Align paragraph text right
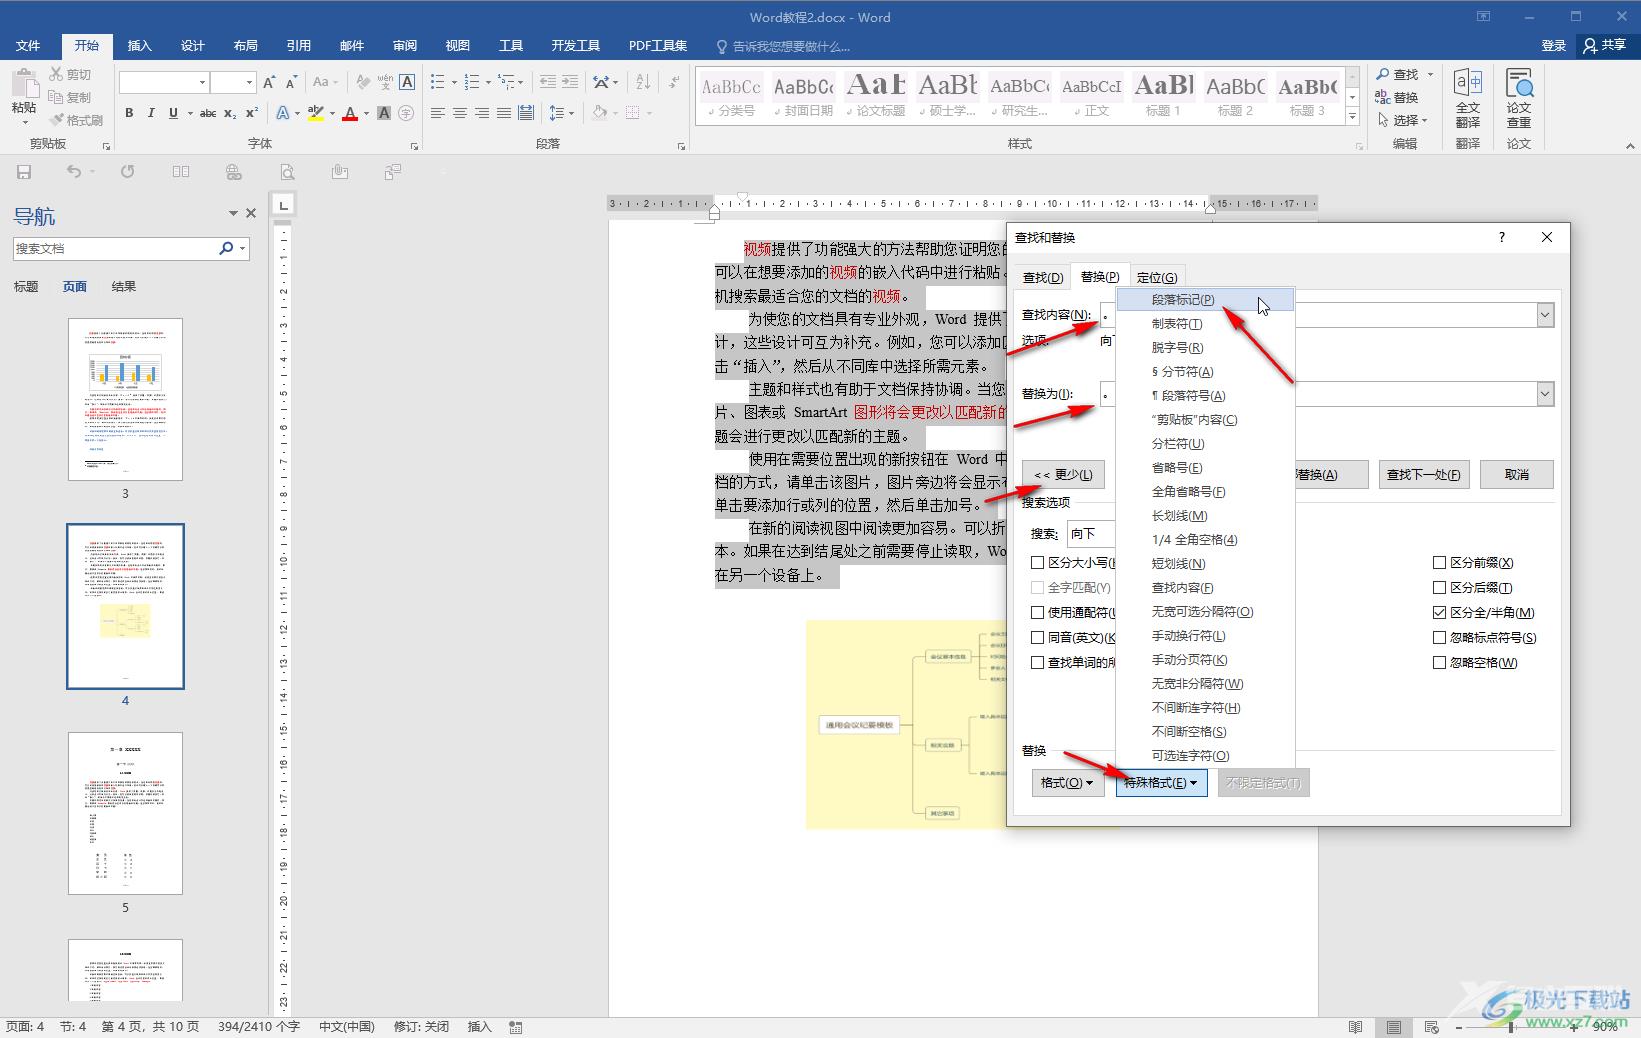This screenshot has width=1641, height=1038. [x=482, y=113]
